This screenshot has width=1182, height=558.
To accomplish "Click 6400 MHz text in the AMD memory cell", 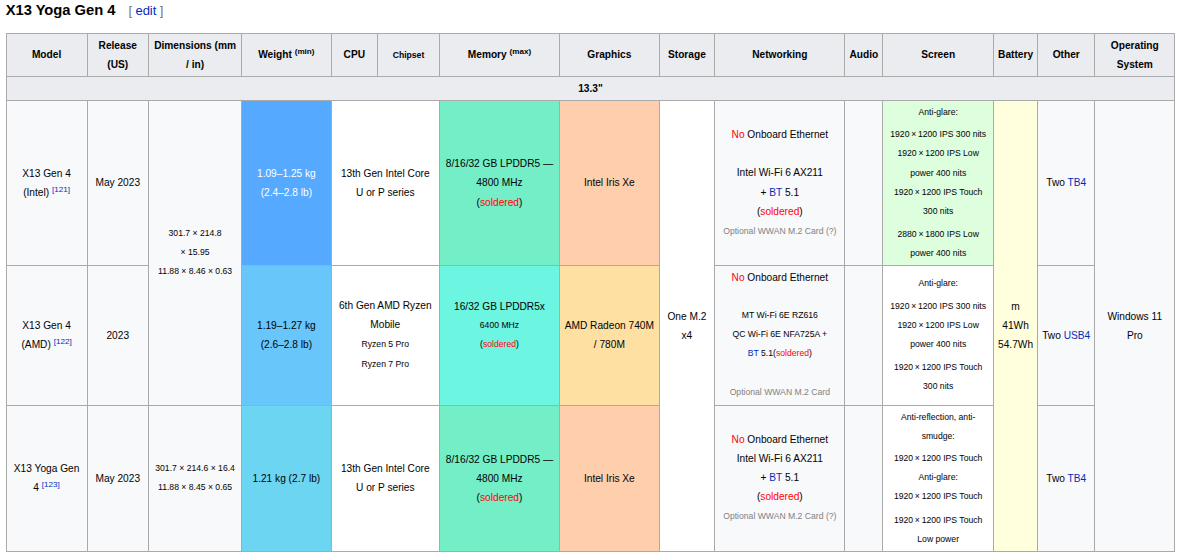I will 499,325.
